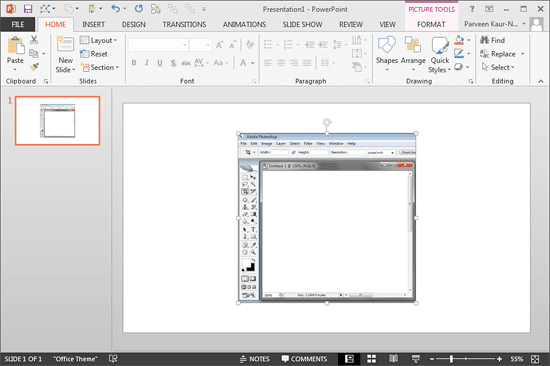Open the Font Color dropdown arrow
This screenshot has height=366, width=550.
253,63
